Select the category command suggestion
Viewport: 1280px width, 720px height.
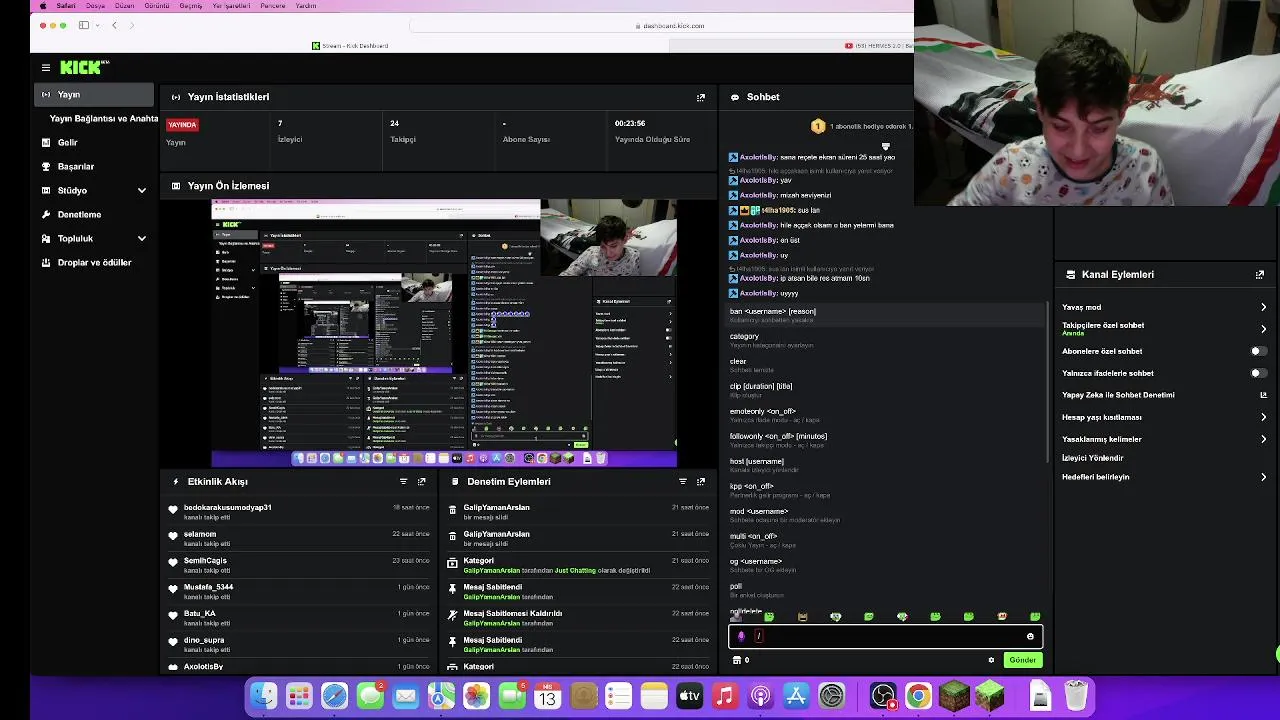(884, 340)
